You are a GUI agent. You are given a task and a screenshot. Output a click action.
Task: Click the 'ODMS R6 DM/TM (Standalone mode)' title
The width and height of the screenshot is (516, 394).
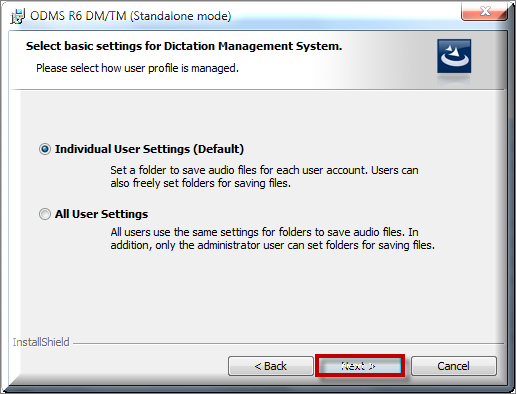click(130, 16)
